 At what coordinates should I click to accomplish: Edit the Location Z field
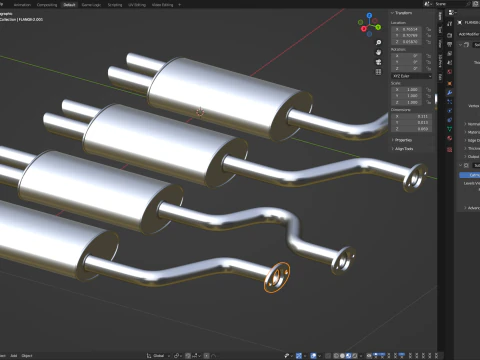(407, 42)
